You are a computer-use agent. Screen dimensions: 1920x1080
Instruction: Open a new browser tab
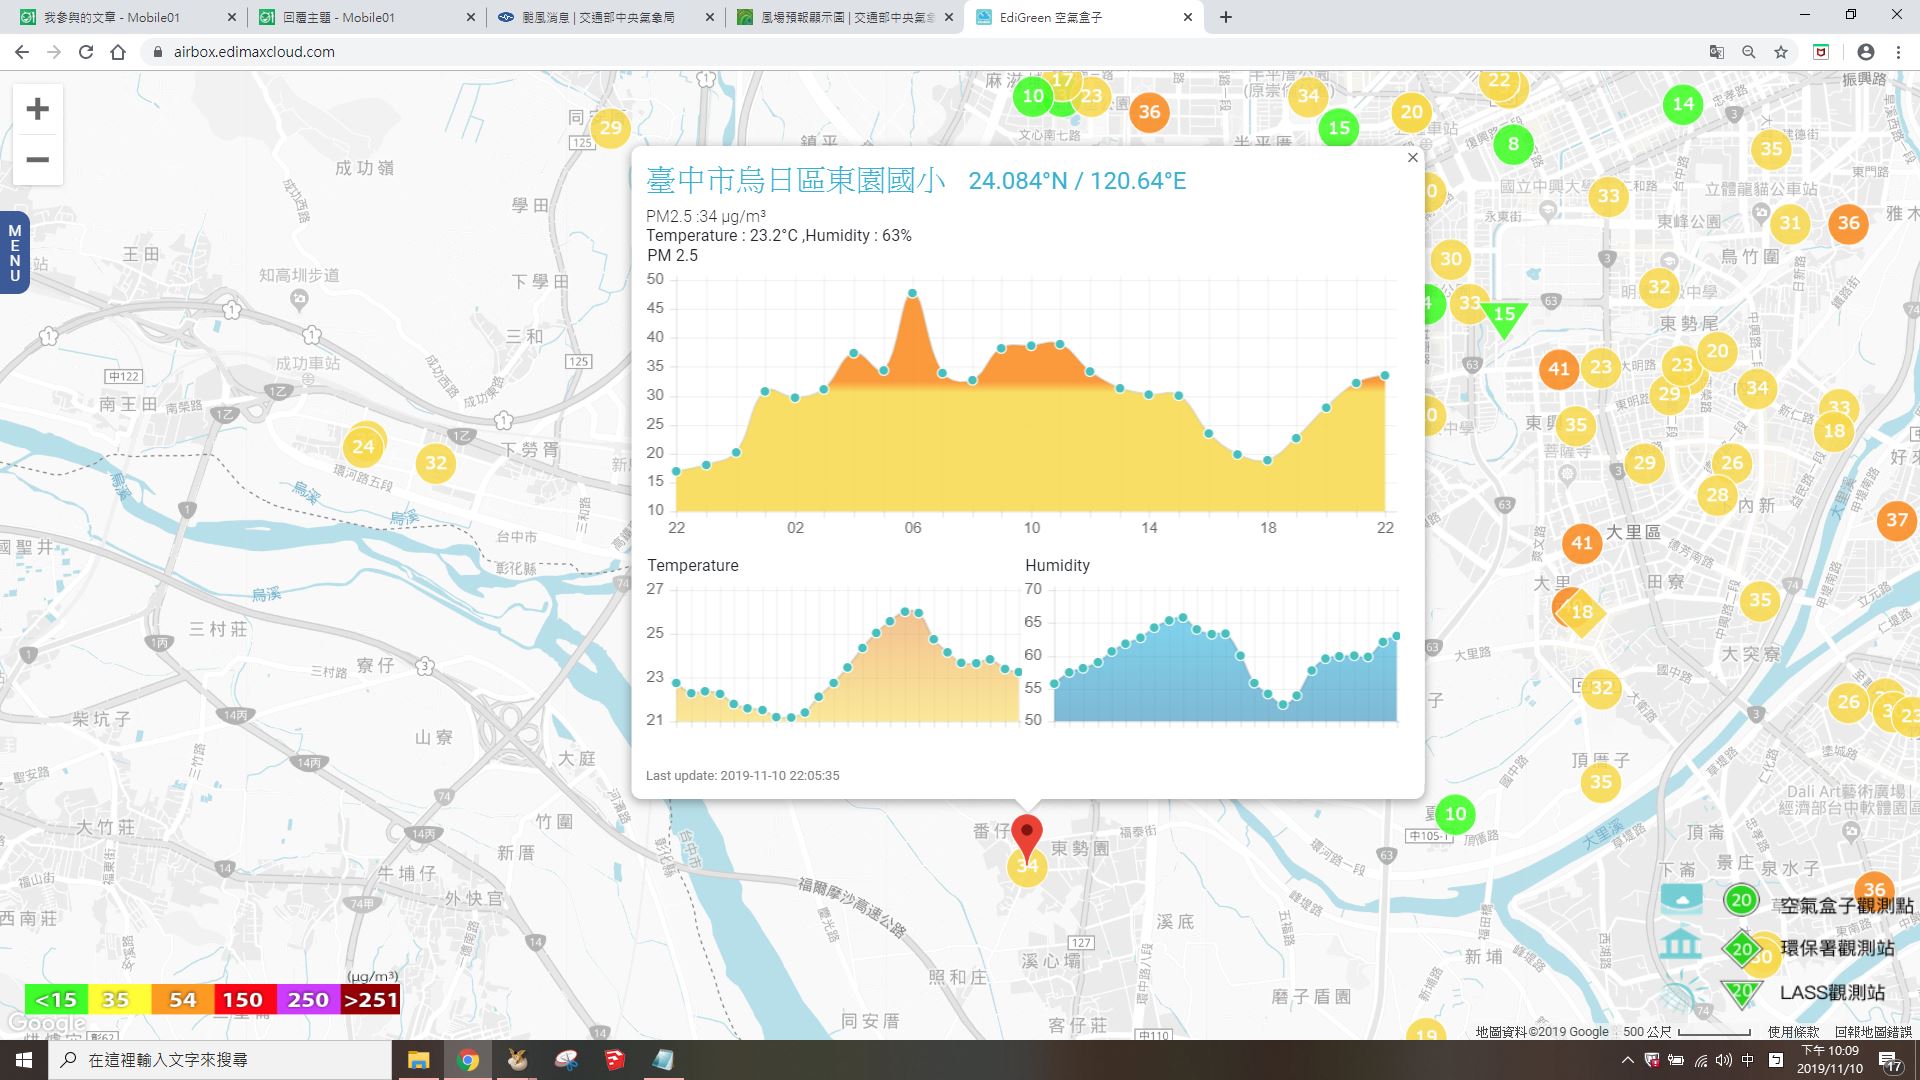1226,17
